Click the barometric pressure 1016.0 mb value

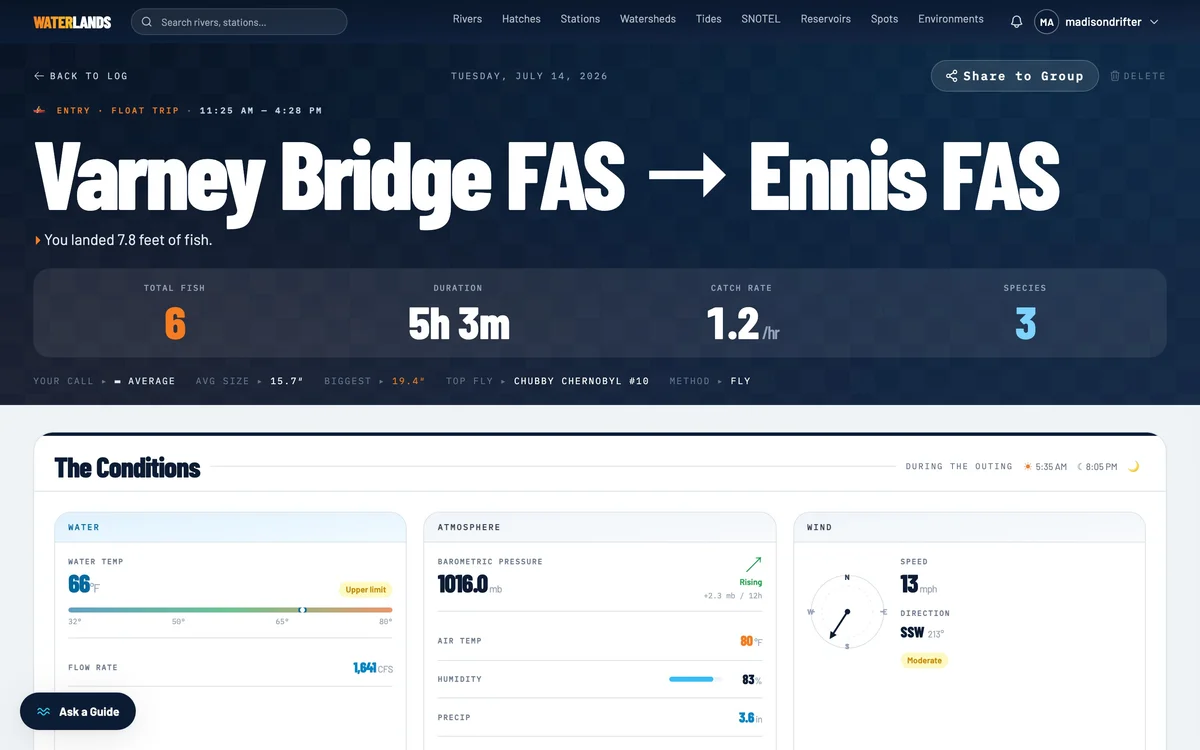(x=469, y=585)
